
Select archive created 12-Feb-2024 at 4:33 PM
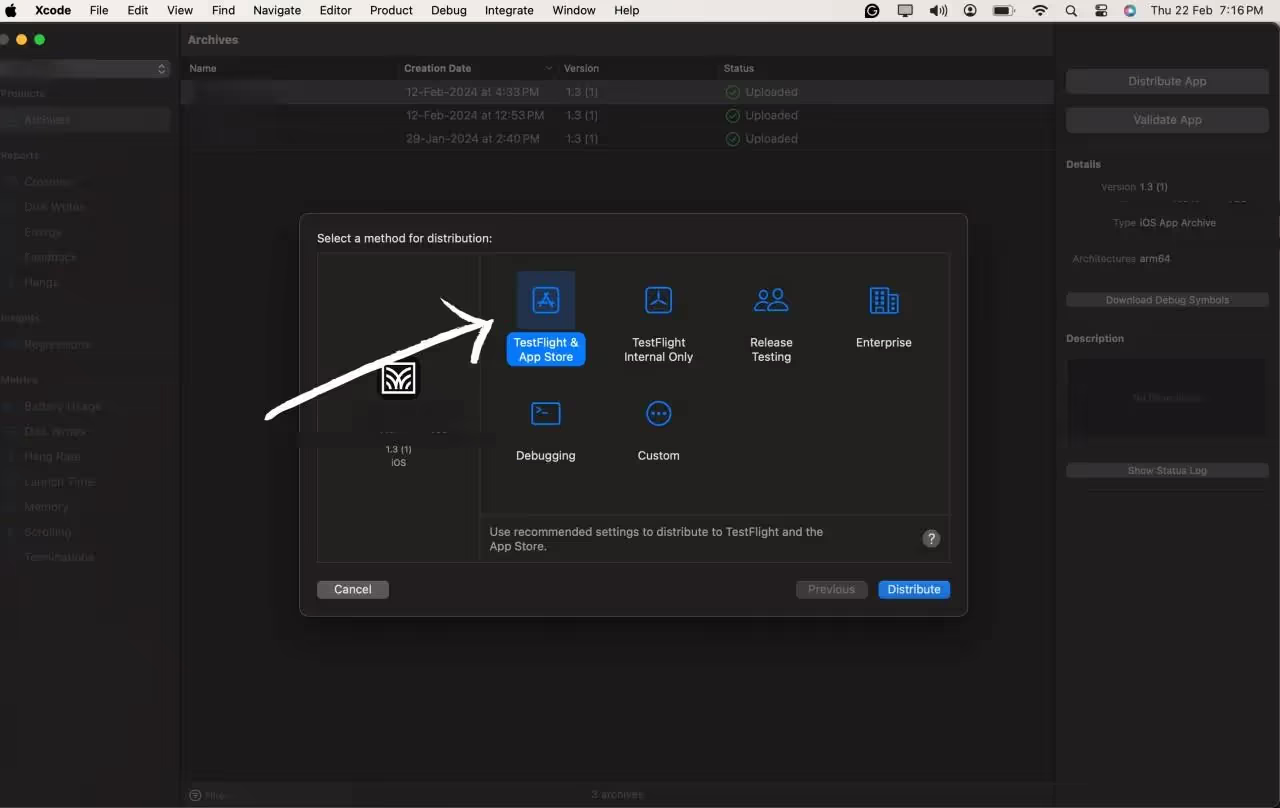[617, 92]
